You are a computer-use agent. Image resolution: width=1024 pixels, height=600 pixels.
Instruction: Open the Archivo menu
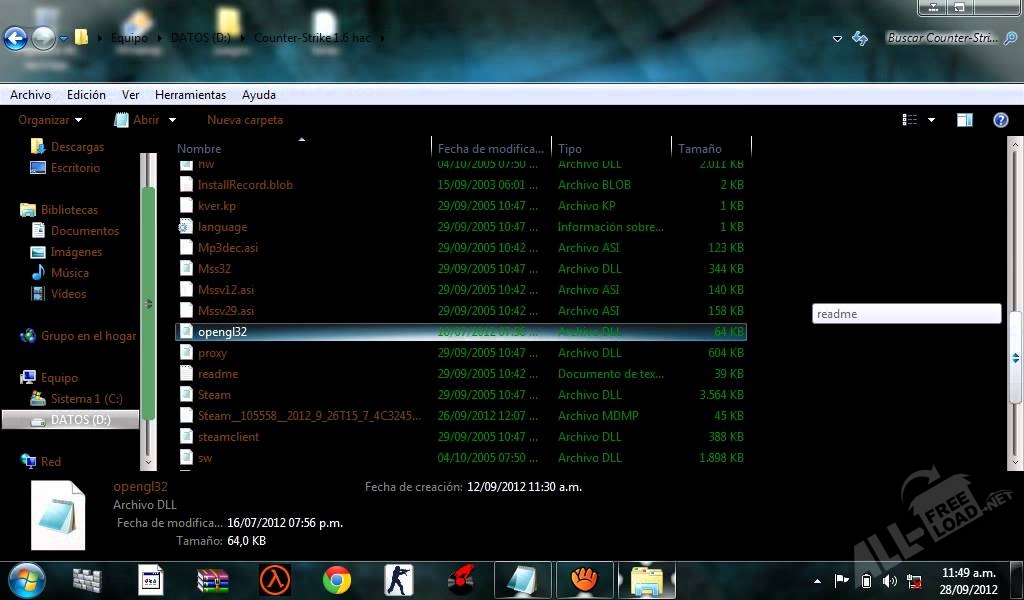click(30, 95)
